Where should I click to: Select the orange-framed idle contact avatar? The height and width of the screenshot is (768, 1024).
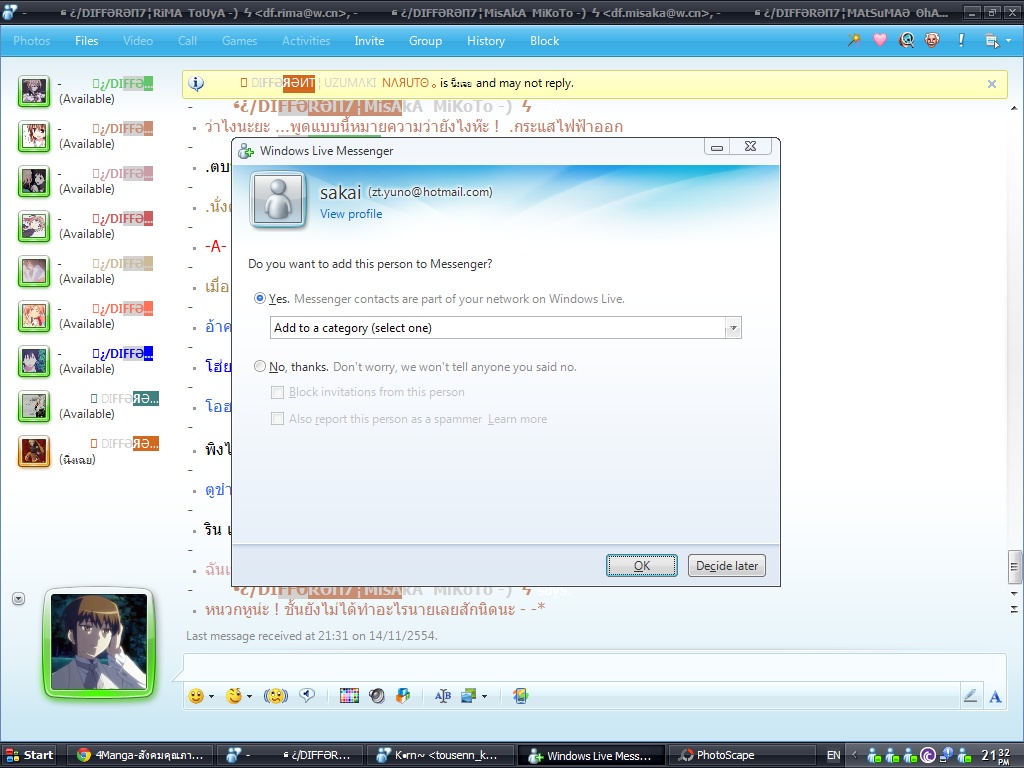click(34, 452)
